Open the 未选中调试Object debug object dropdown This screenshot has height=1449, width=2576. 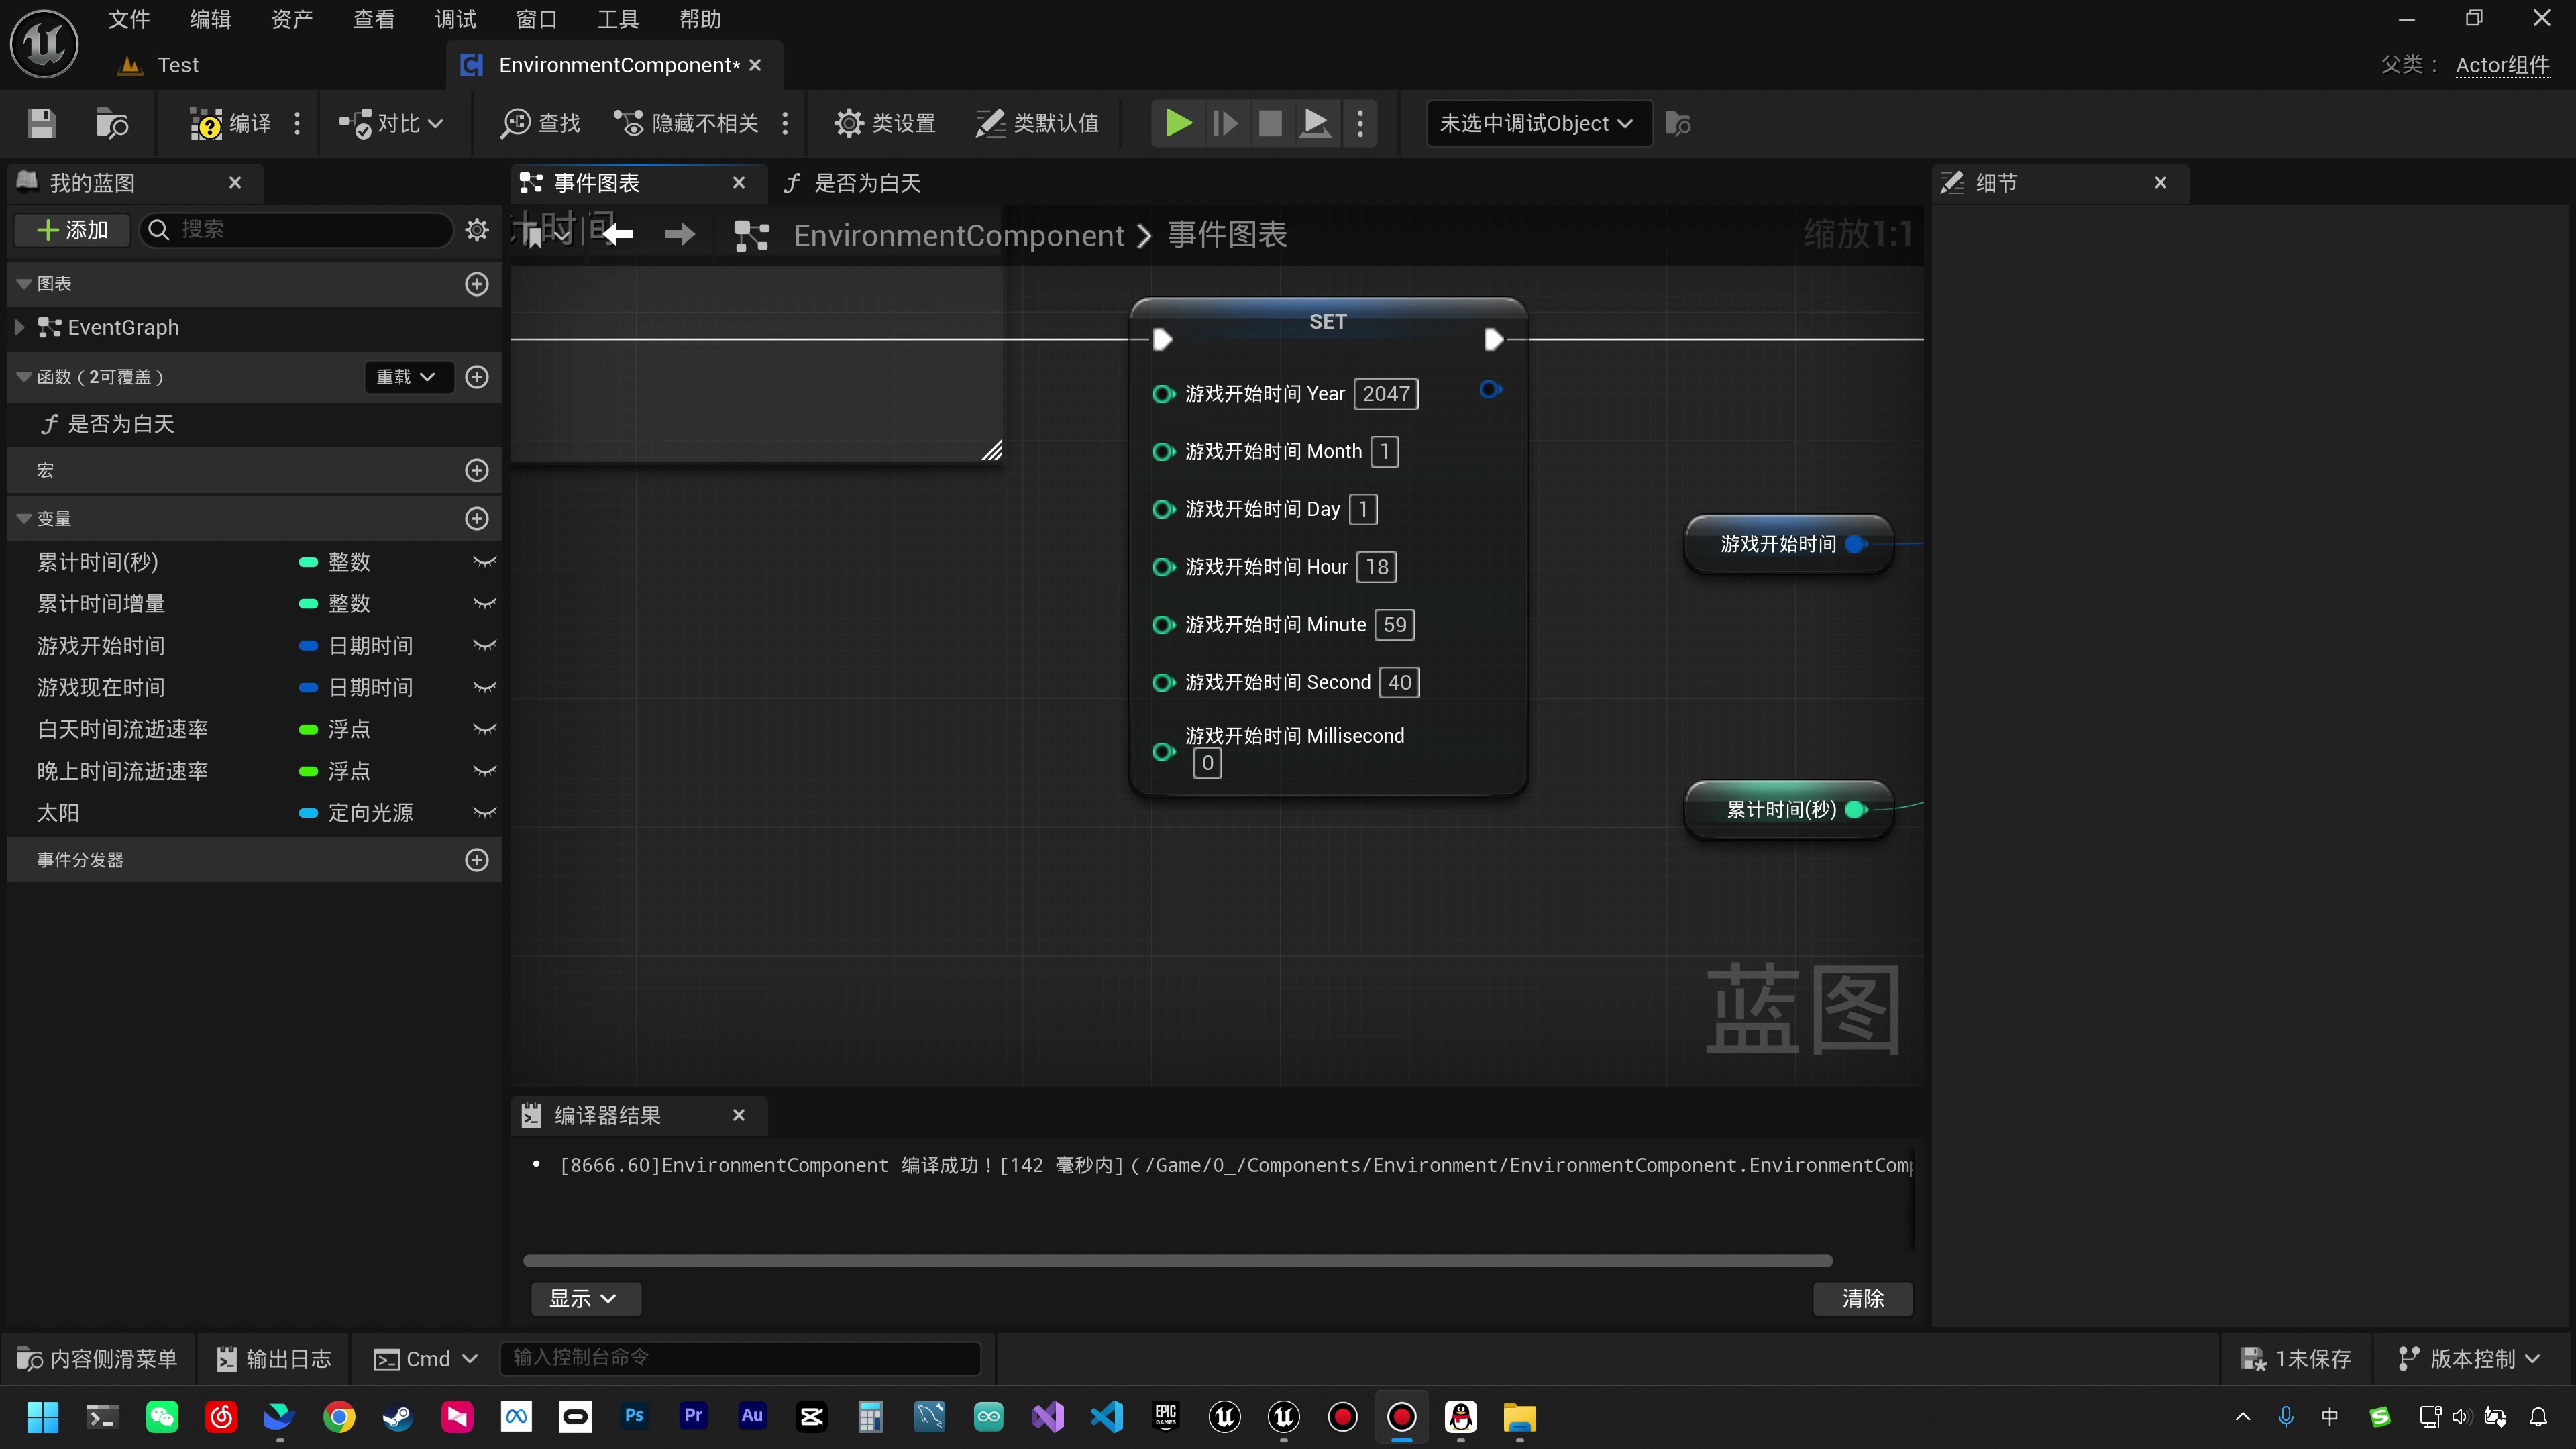point(1538,123)
